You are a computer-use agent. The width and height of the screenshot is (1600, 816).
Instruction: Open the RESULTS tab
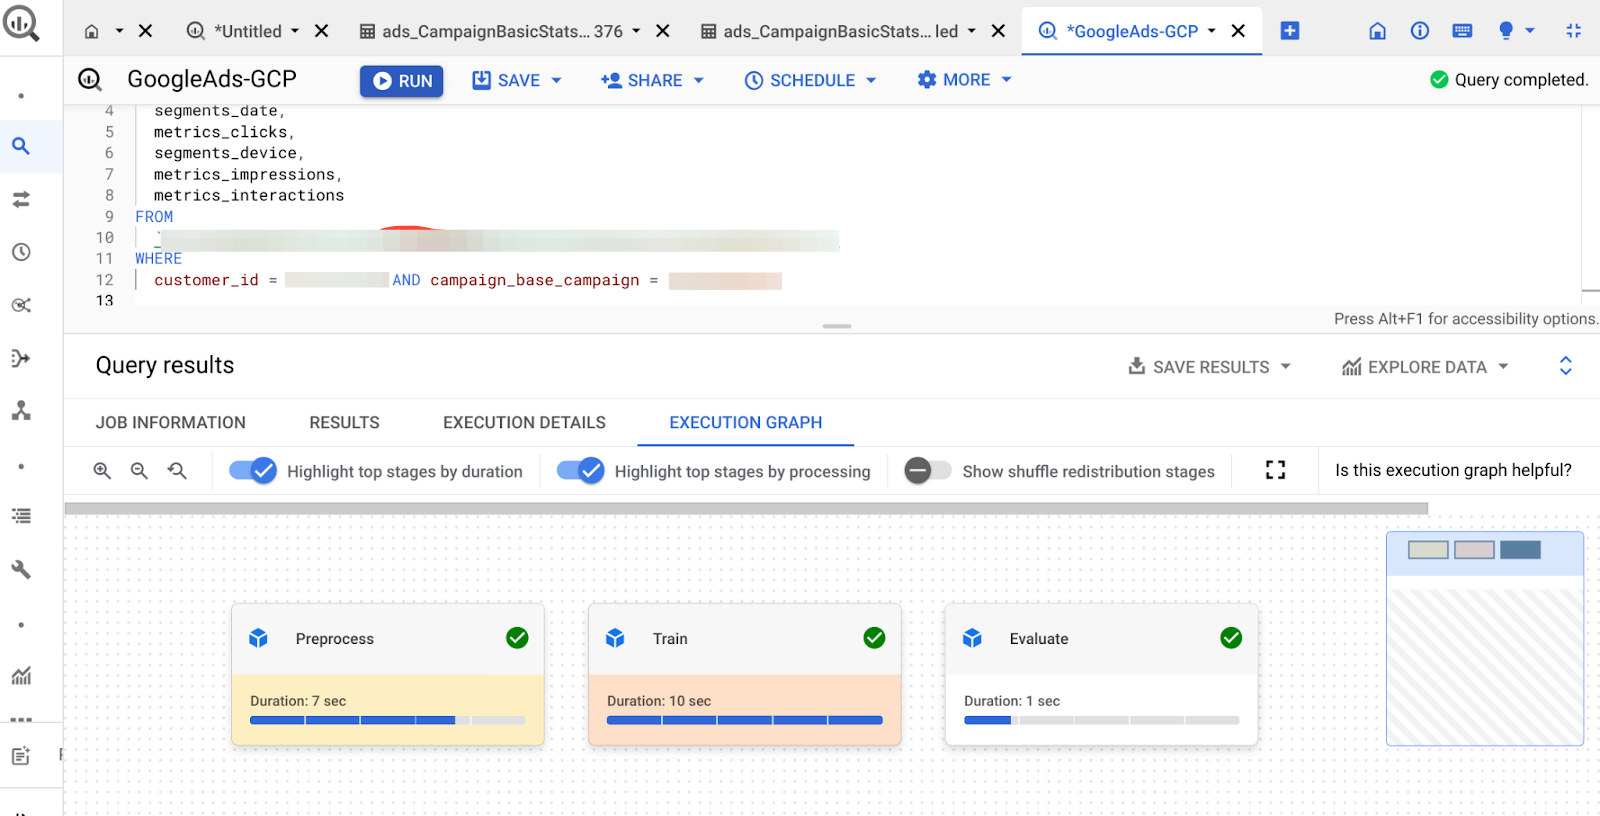pos(344,423)
